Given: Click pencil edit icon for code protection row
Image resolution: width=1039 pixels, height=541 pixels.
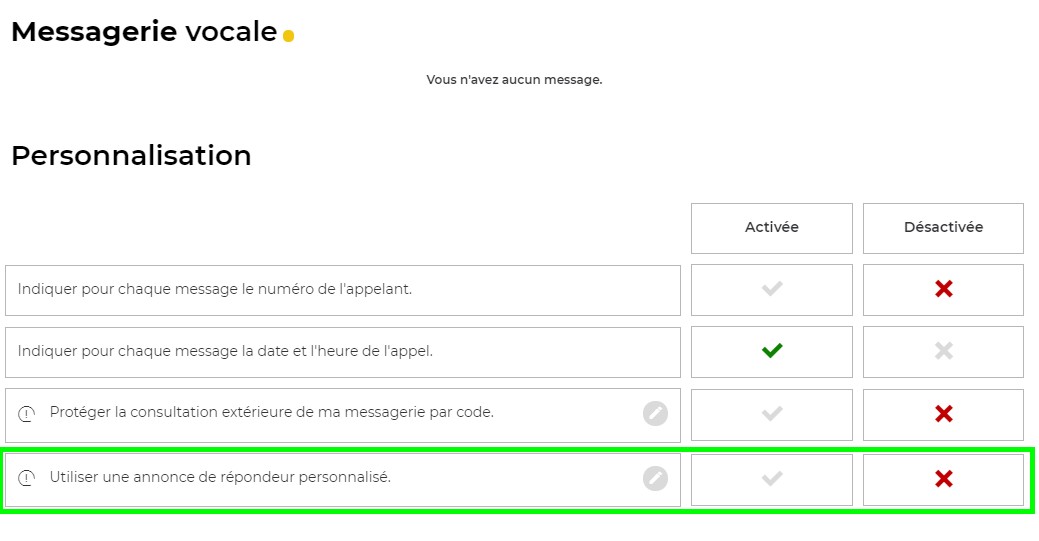Looking at the screenshot, I should pos(655,413).
